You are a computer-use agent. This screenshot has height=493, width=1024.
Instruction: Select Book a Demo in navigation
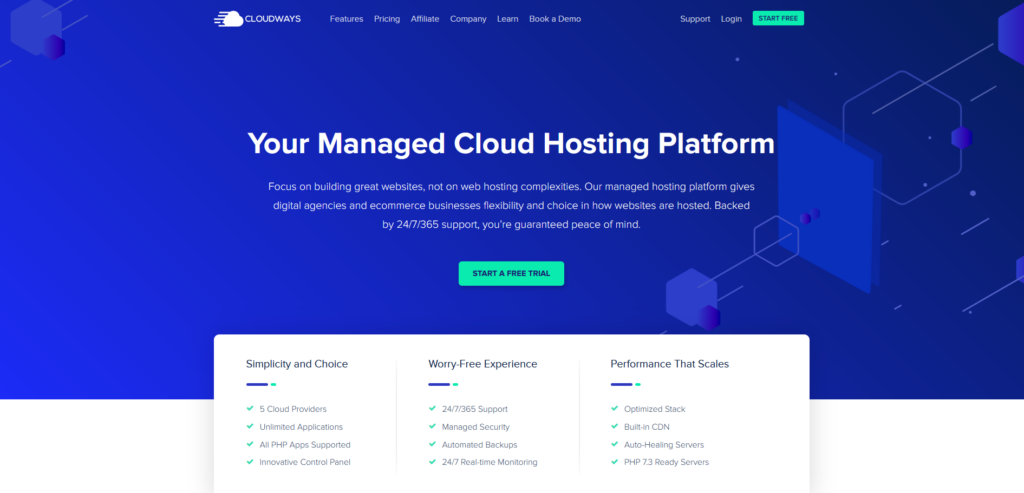[x=555, y=19]
